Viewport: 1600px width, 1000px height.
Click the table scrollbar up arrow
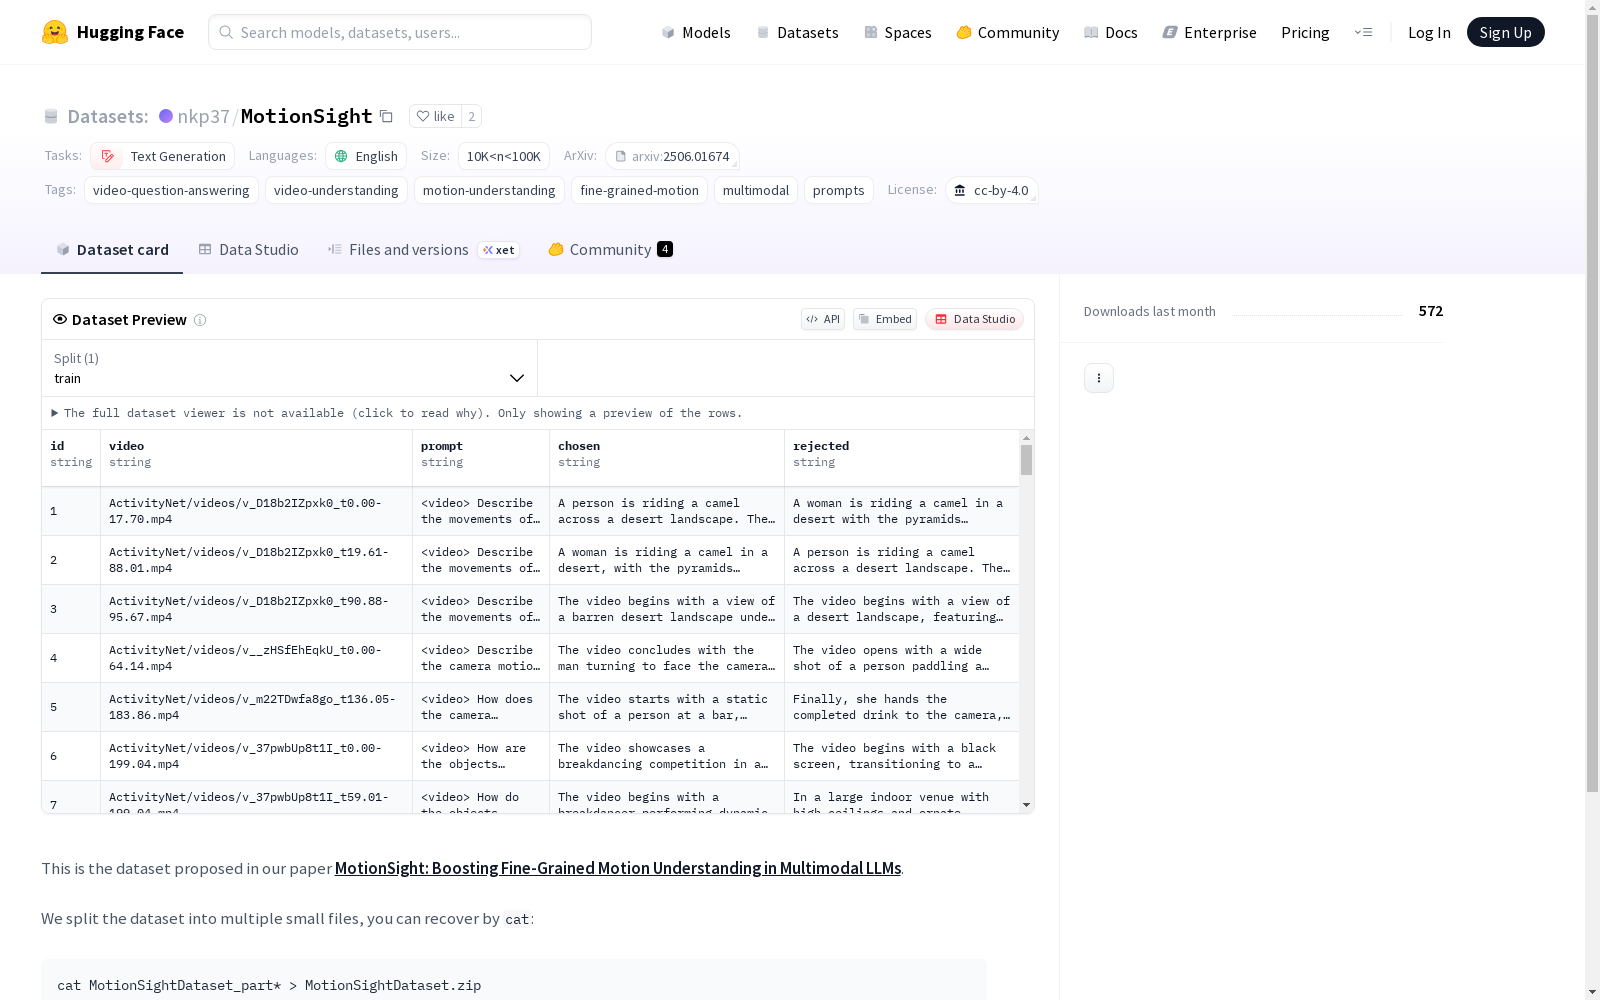point(1026,438)
